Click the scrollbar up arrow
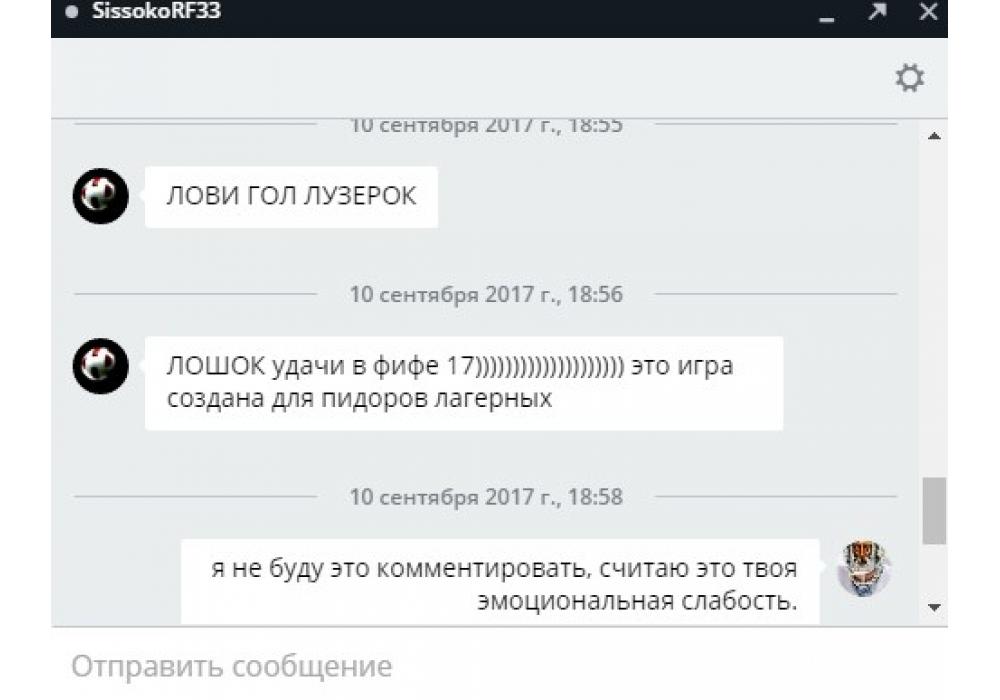The height and width of the screenshot is (700, 1000). tap(934, 136)
